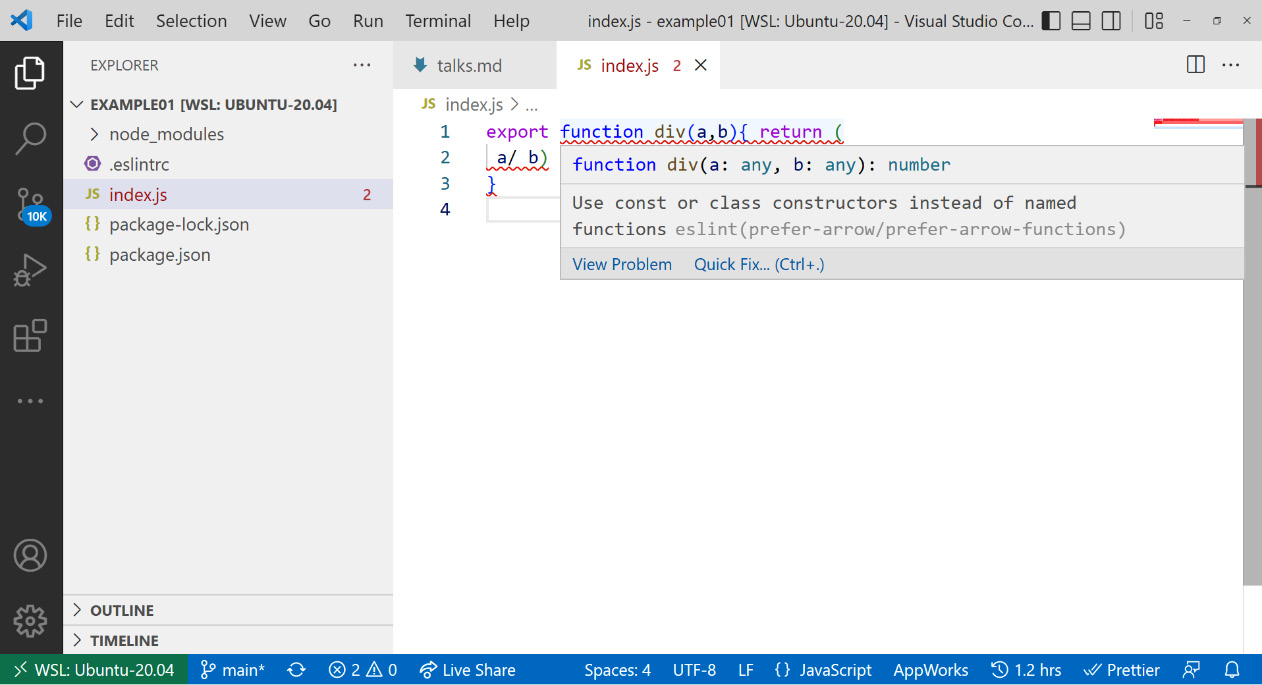Open the Terminal menu
1262x685 pixels.
pyautogui.click(x=438, y=20)
